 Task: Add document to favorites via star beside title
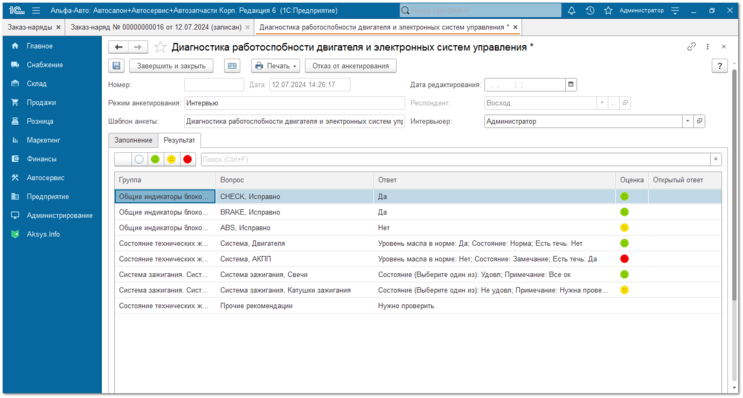click(x=160, y=47)
